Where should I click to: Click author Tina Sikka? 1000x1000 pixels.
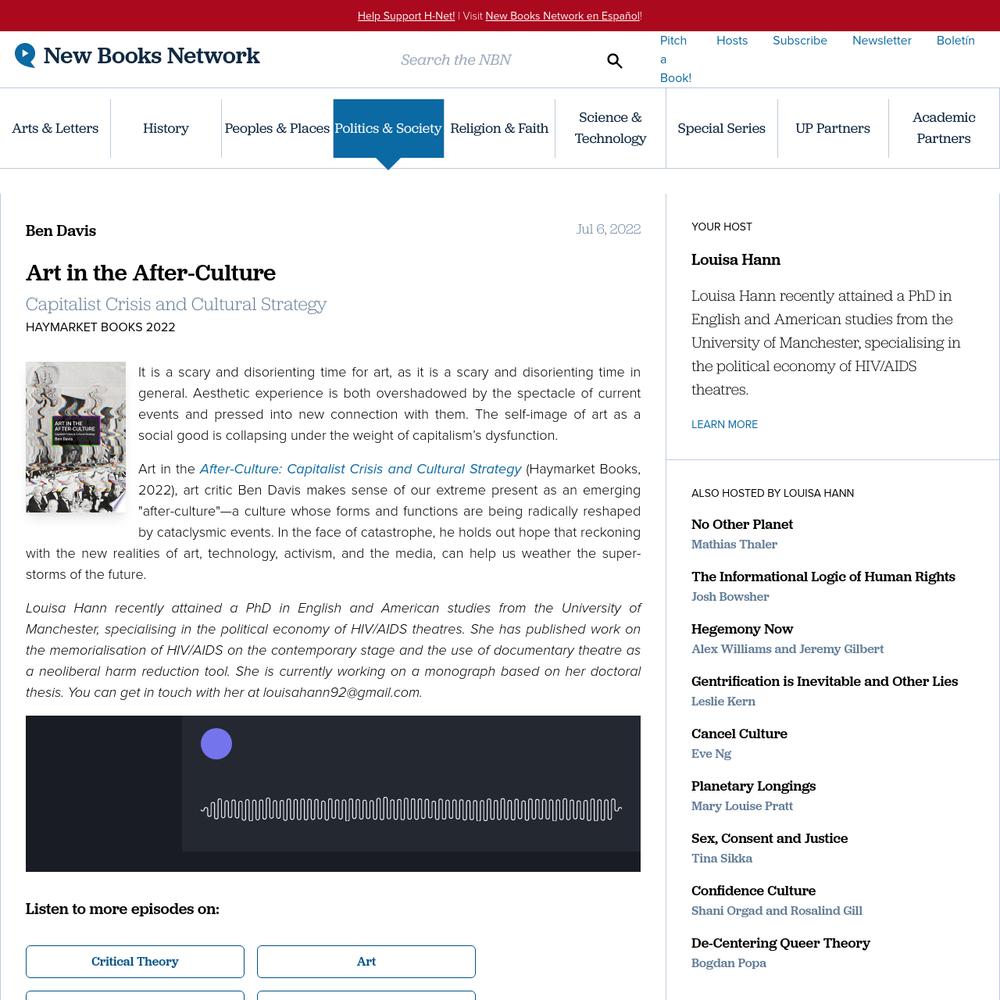click(722, 858)
